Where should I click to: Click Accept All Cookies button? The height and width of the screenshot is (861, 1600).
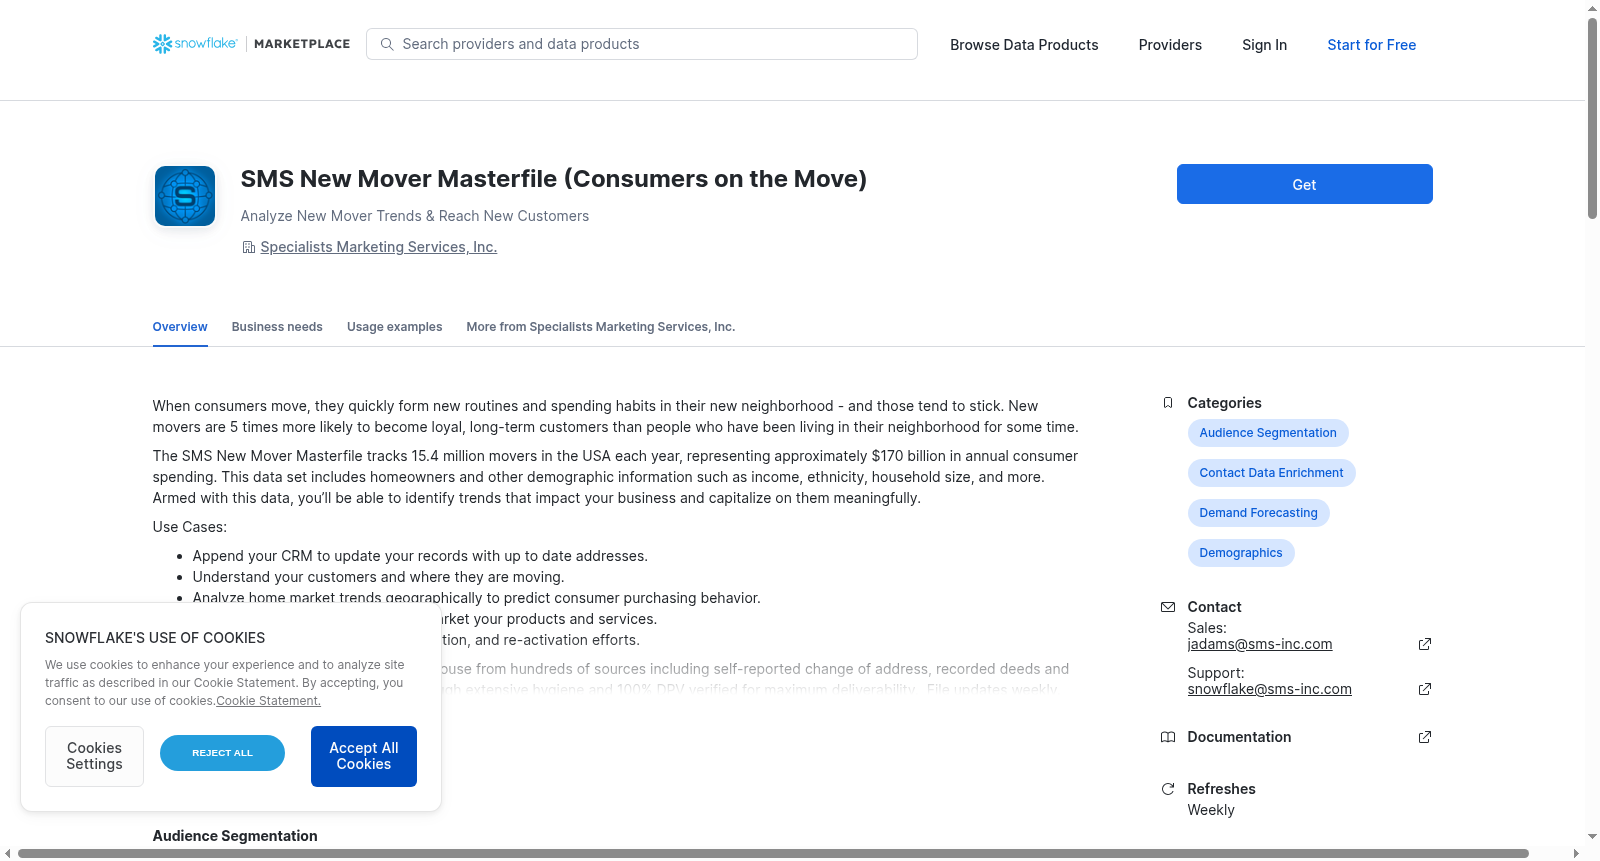(x=364, y=756)
